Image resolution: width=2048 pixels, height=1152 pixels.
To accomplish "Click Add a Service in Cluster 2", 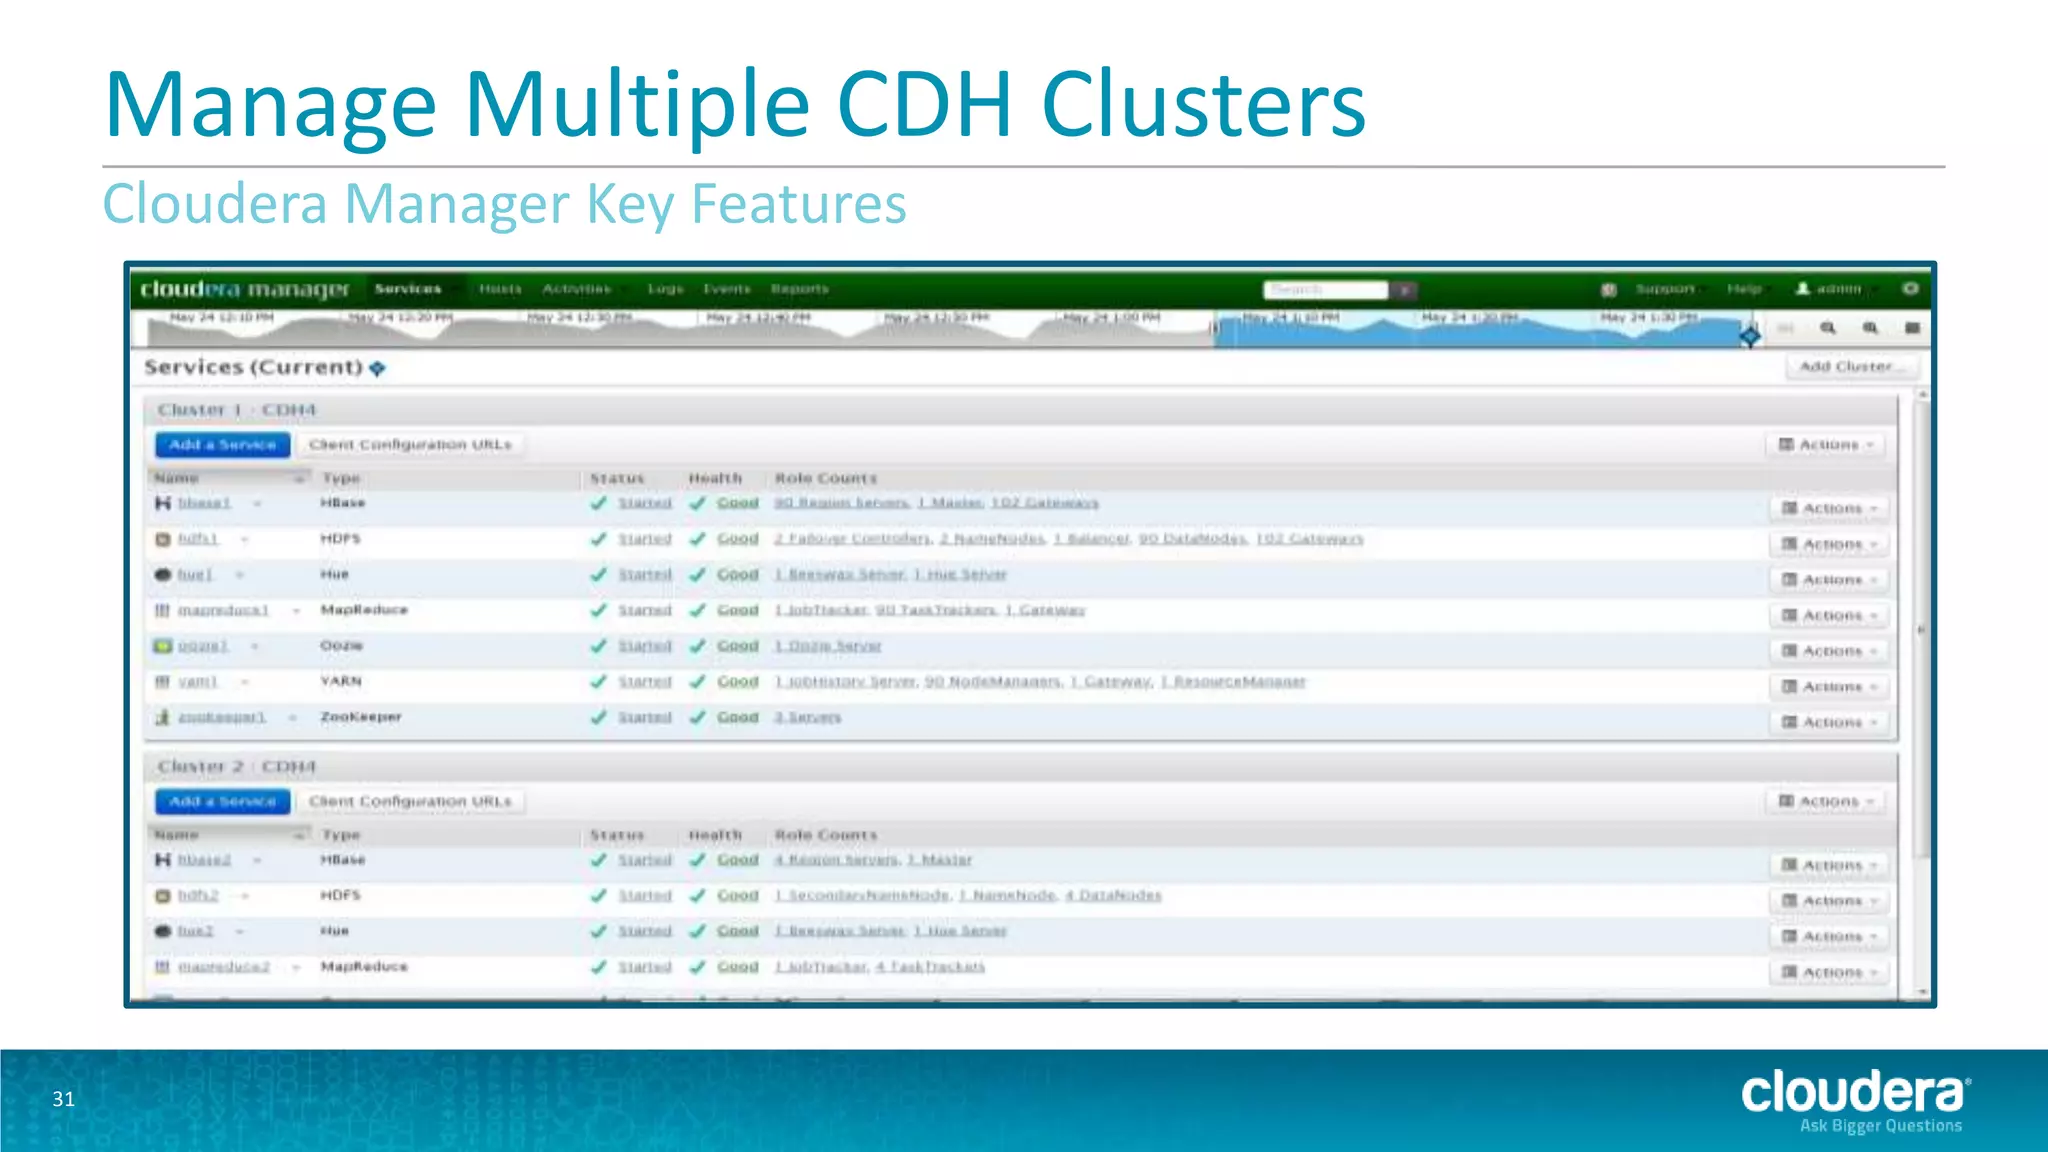I will pos(222,802).
